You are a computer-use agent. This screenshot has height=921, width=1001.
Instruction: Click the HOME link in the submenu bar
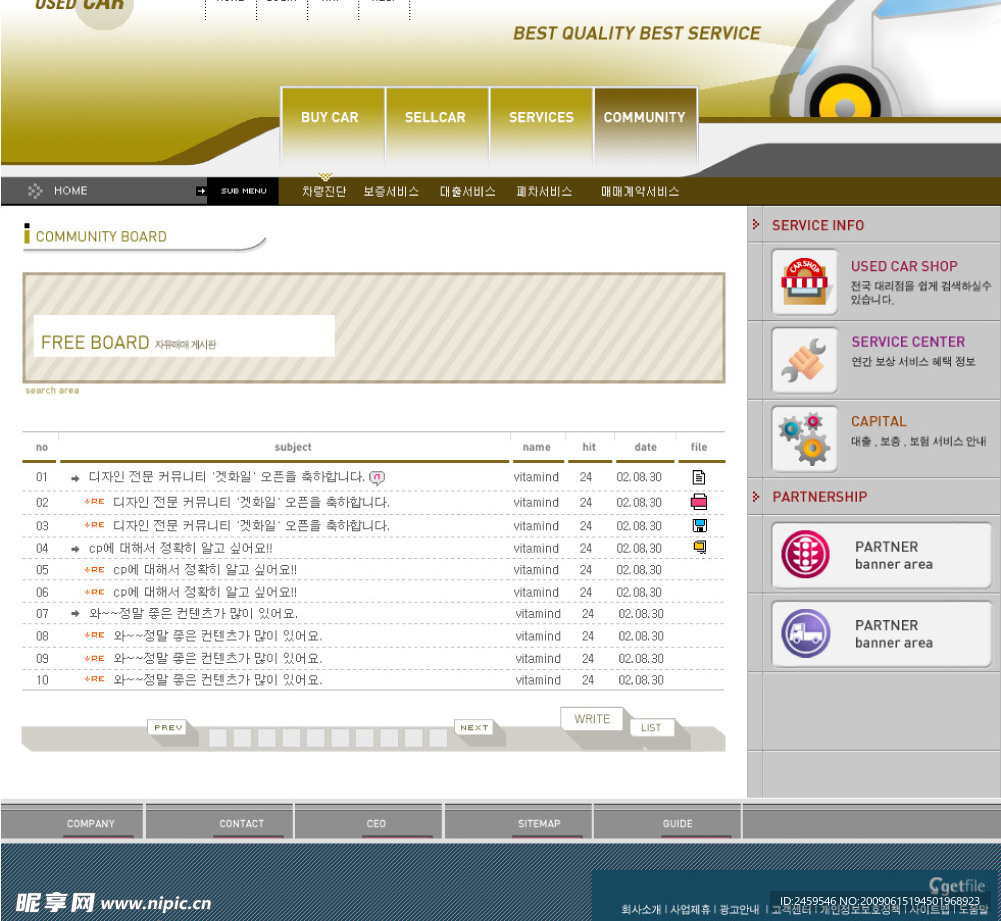click(70, 191)
